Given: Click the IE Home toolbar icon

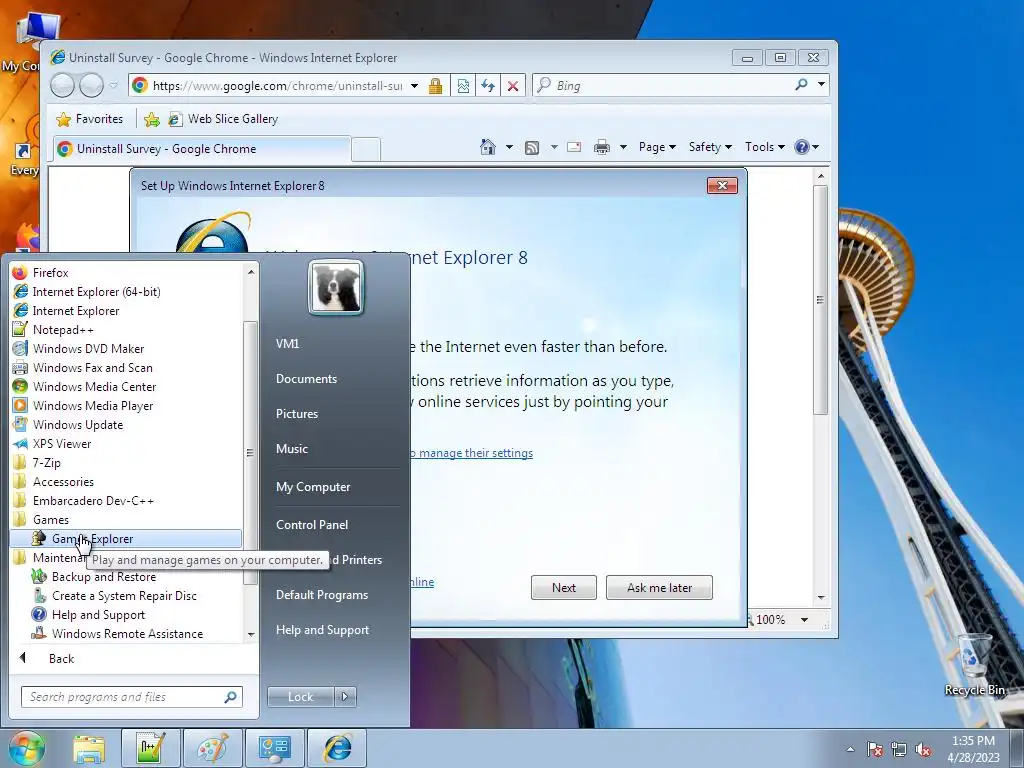Looking at the screenshot, I should tap(488, 147).
